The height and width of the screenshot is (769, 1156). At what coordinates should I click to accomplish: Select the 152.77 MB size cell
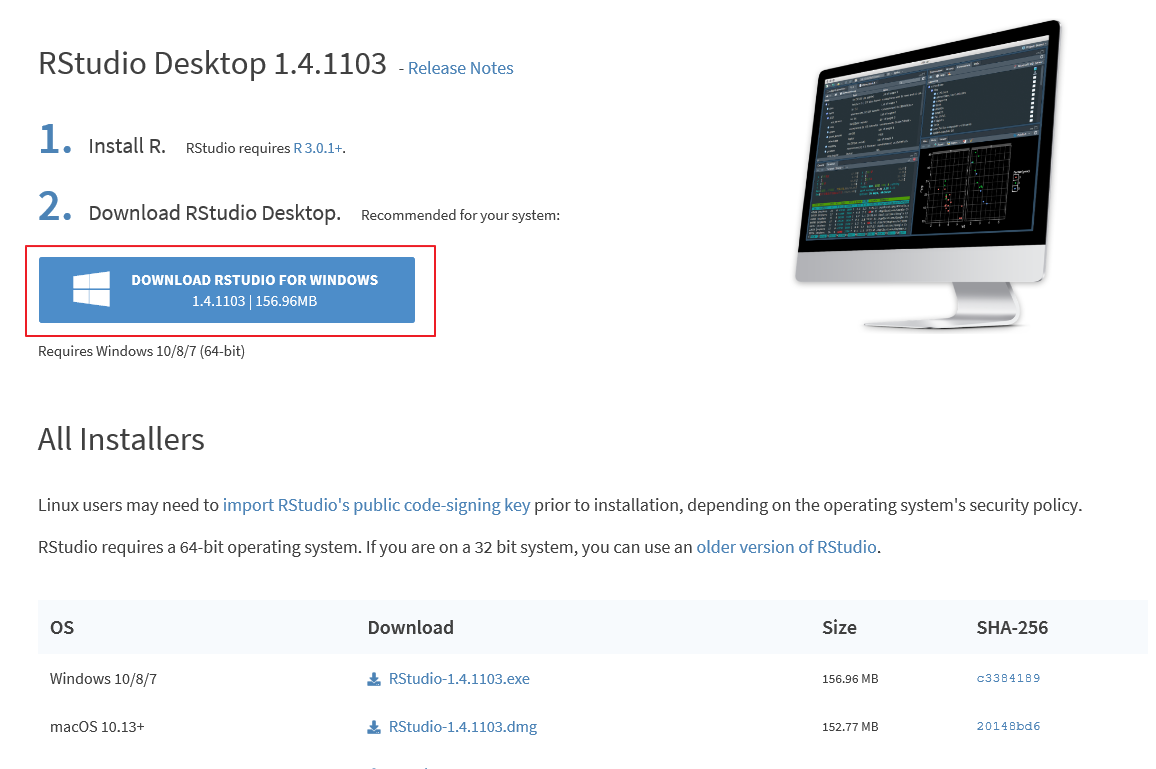(x=850, y=726)
